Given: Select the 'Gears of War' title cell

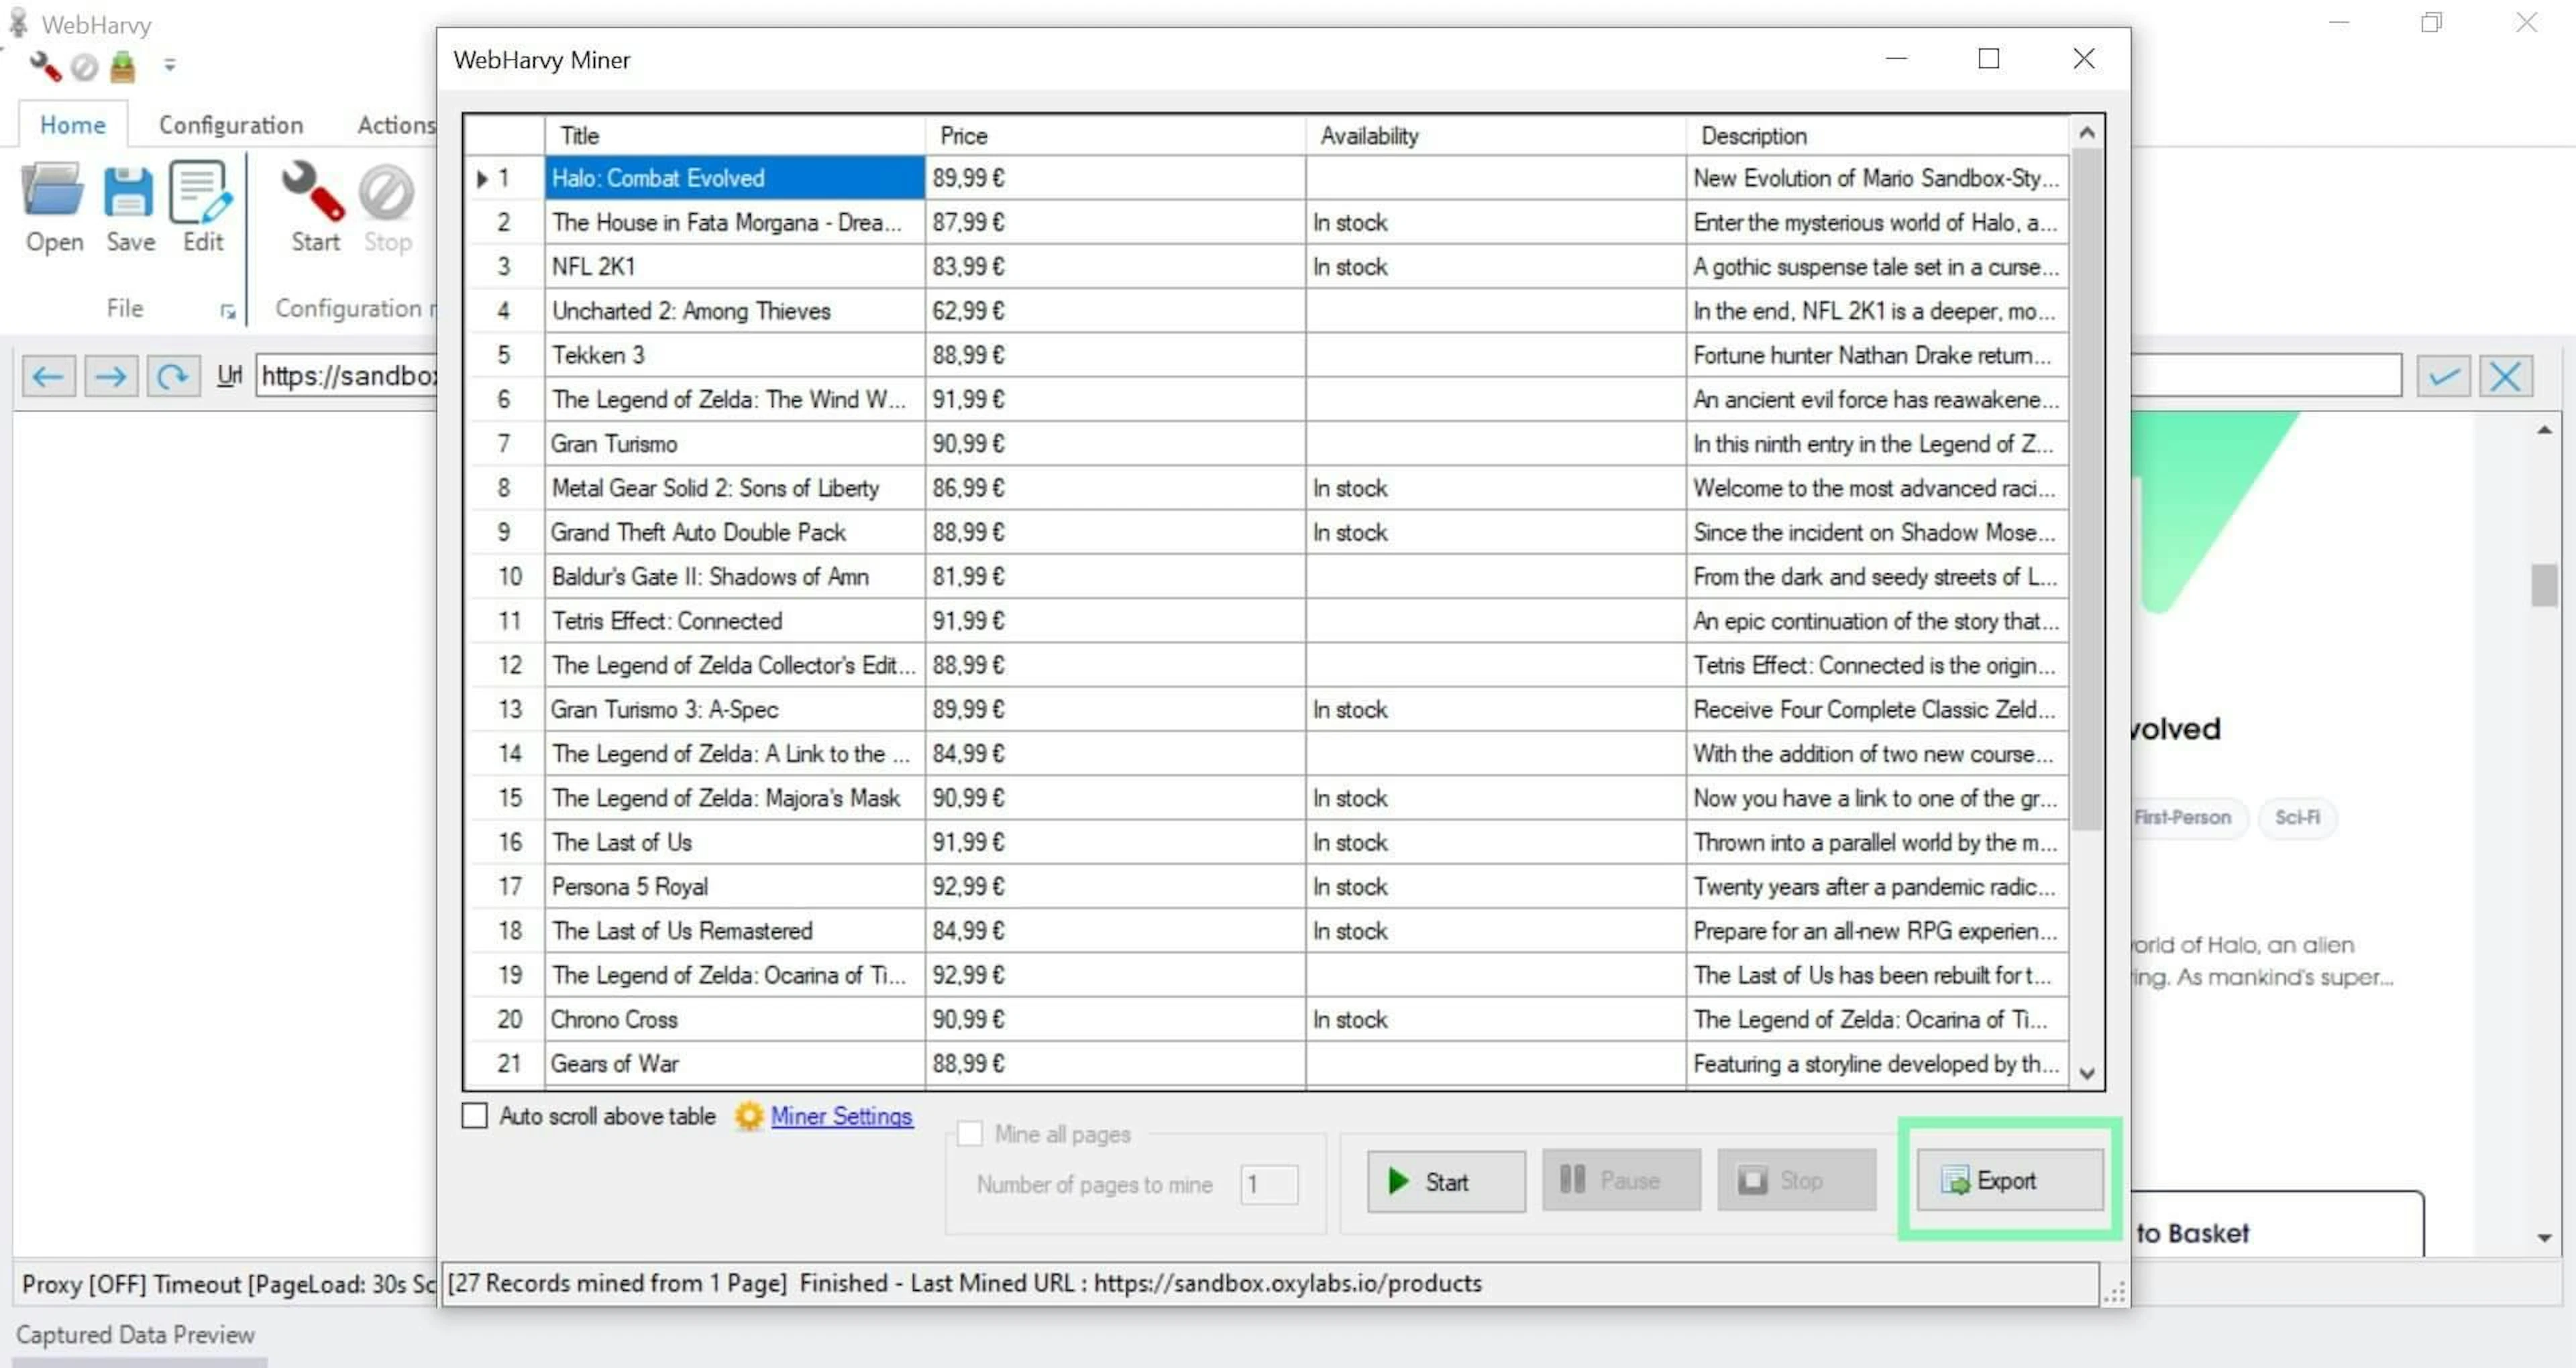Looking at the screenshot, I should 734,1064.
